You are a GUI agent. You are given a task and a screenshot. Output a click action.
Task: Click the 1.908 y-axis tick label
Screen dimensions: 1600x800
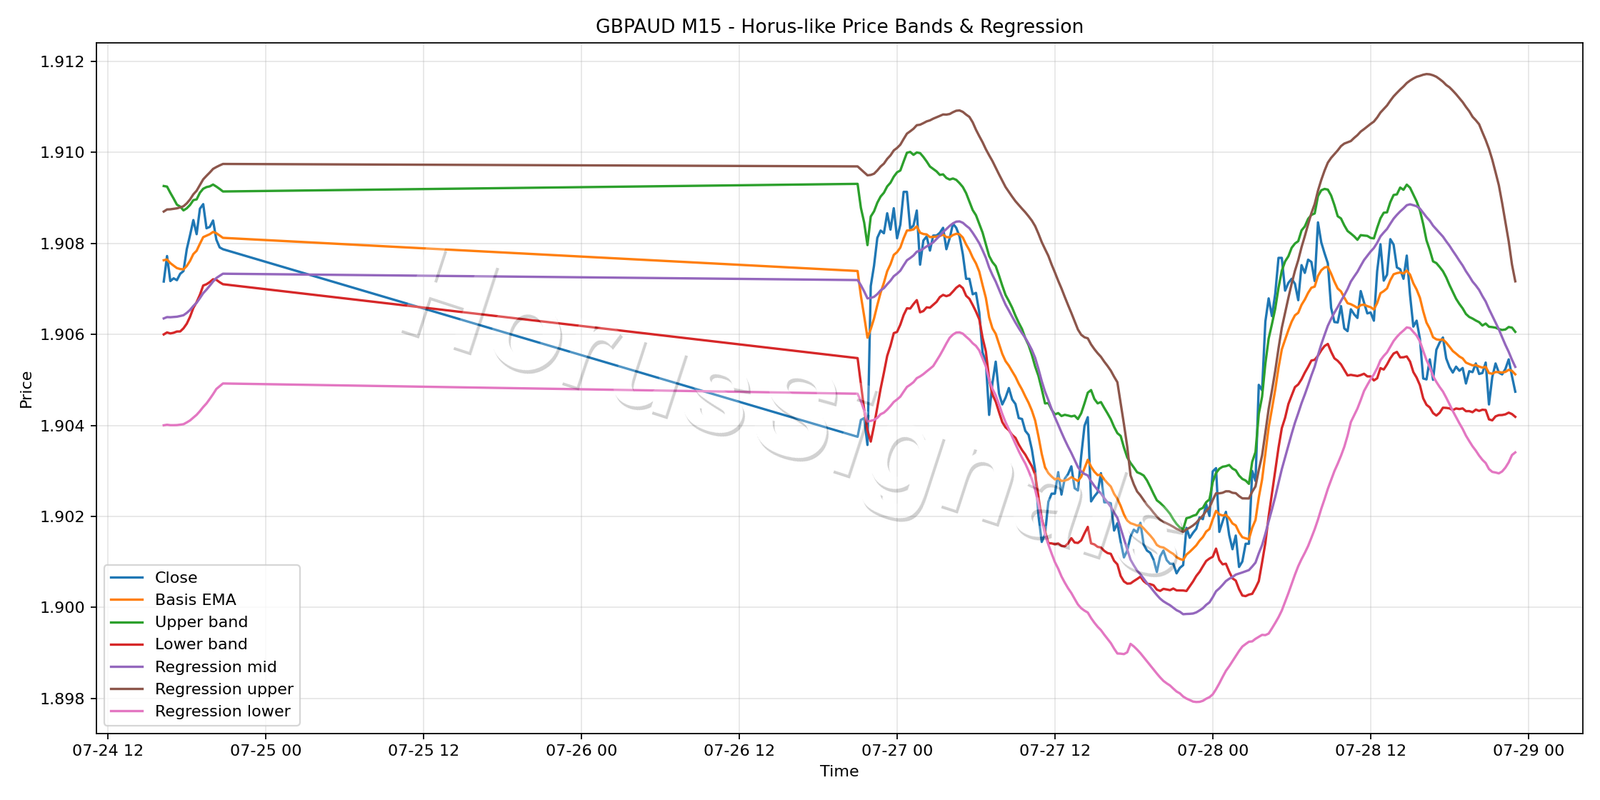[x=62, y=244]
